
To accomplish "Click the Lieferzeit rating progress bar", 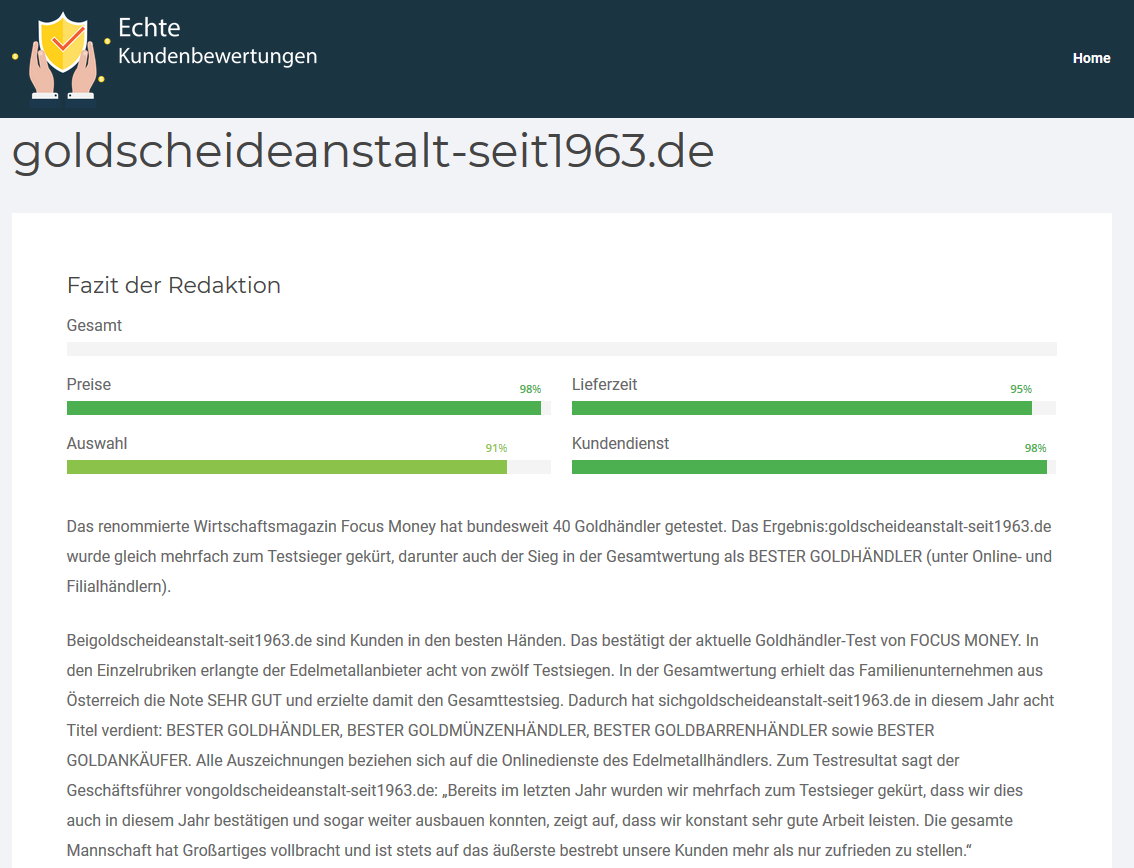I will (814, 408).
